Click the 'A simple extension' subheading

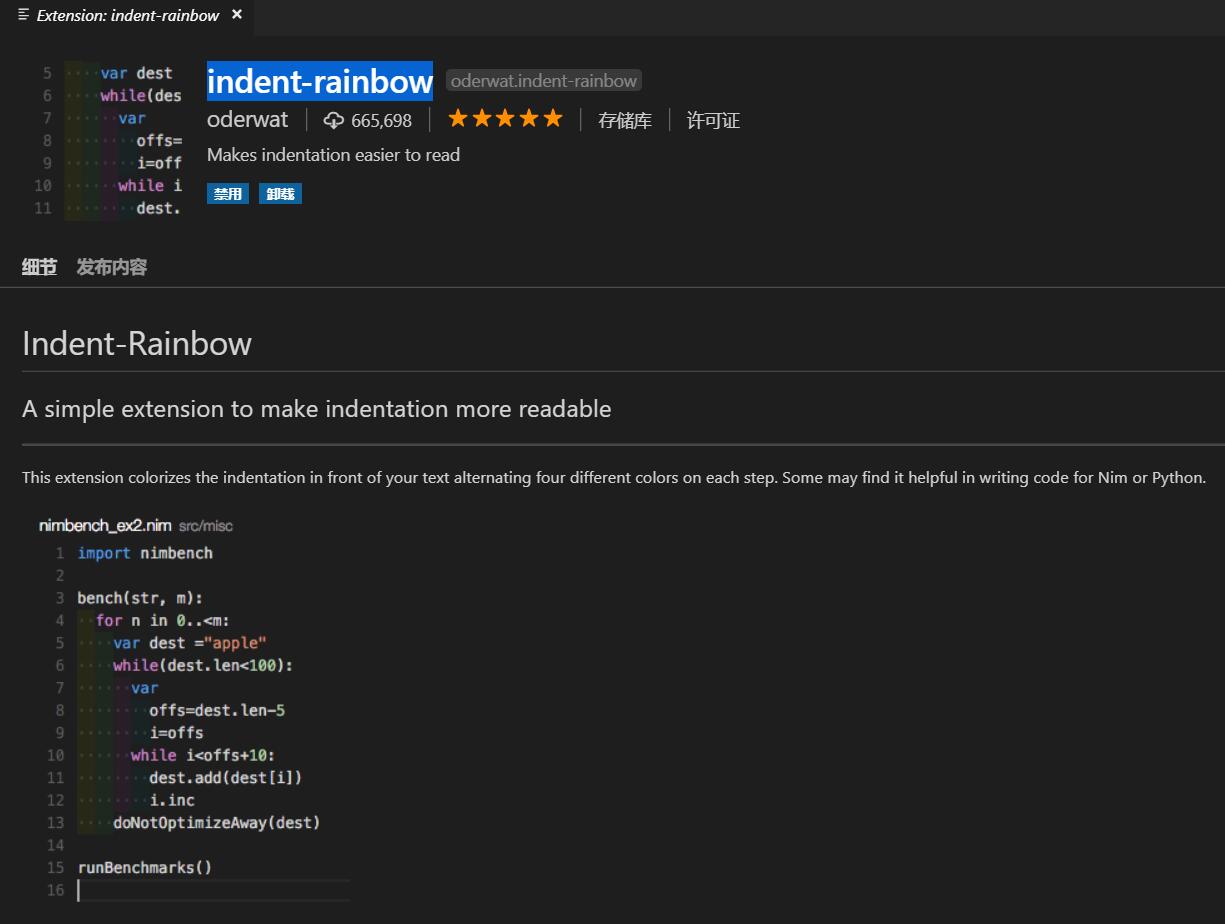[316, 409]
